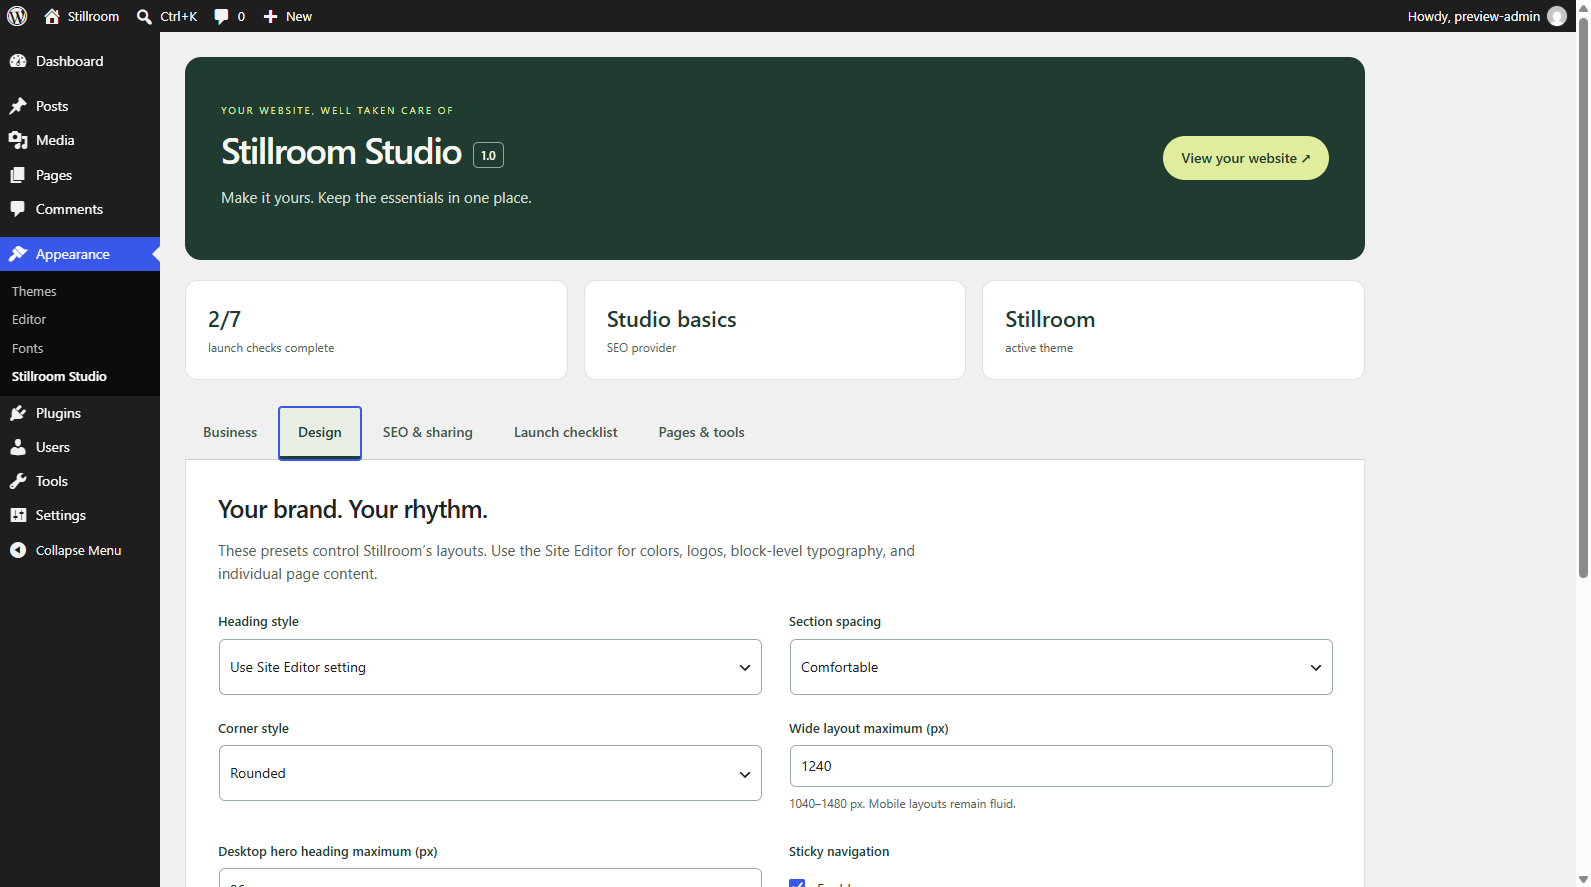The height and width of the screenshot is (887, 1591).
Task: Click the Collapse Menu arrow icon
Action: tap(18, 550)
